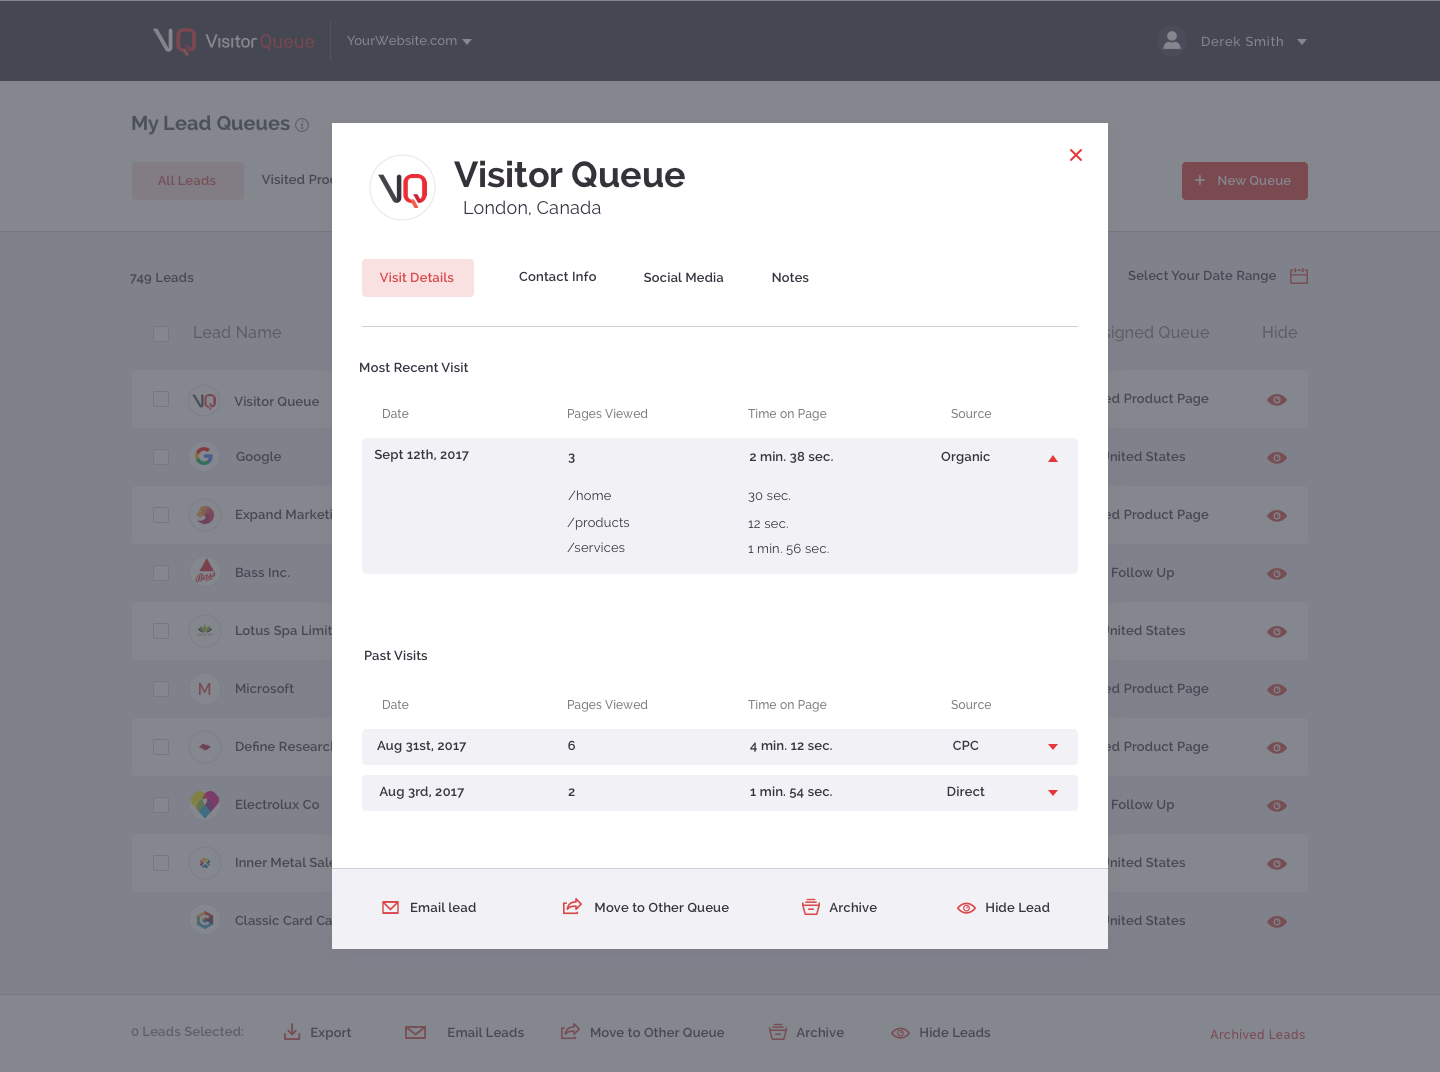Click the user avatar icon

pyautogui.click(x=1172, y=41)
